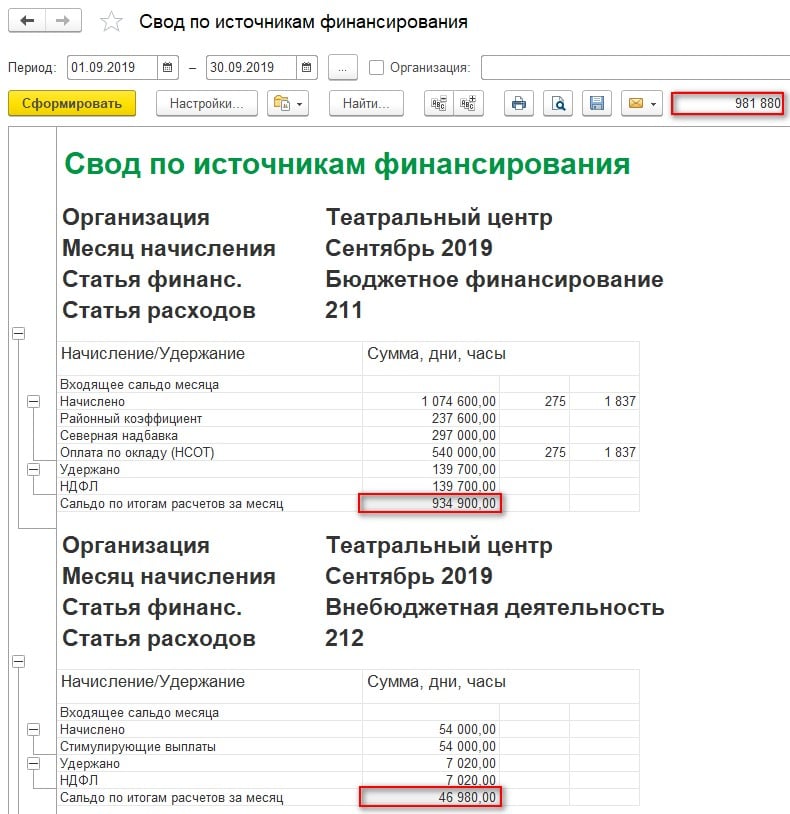Collapse the Начислено group in section 211
Screen dimensions: 790x814
click(x=33, y=401)
